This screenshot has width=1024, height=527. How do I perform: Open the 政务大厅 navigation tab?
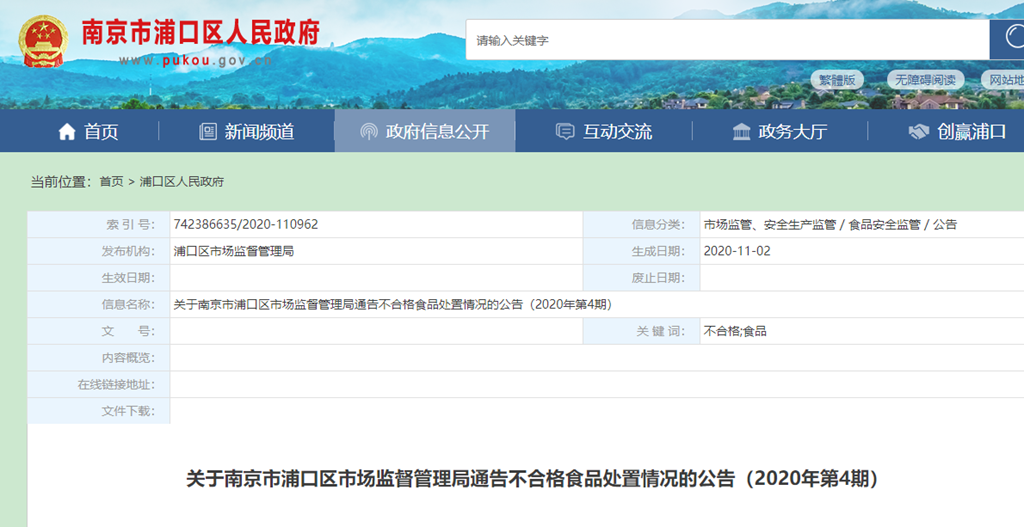point(780,131)
